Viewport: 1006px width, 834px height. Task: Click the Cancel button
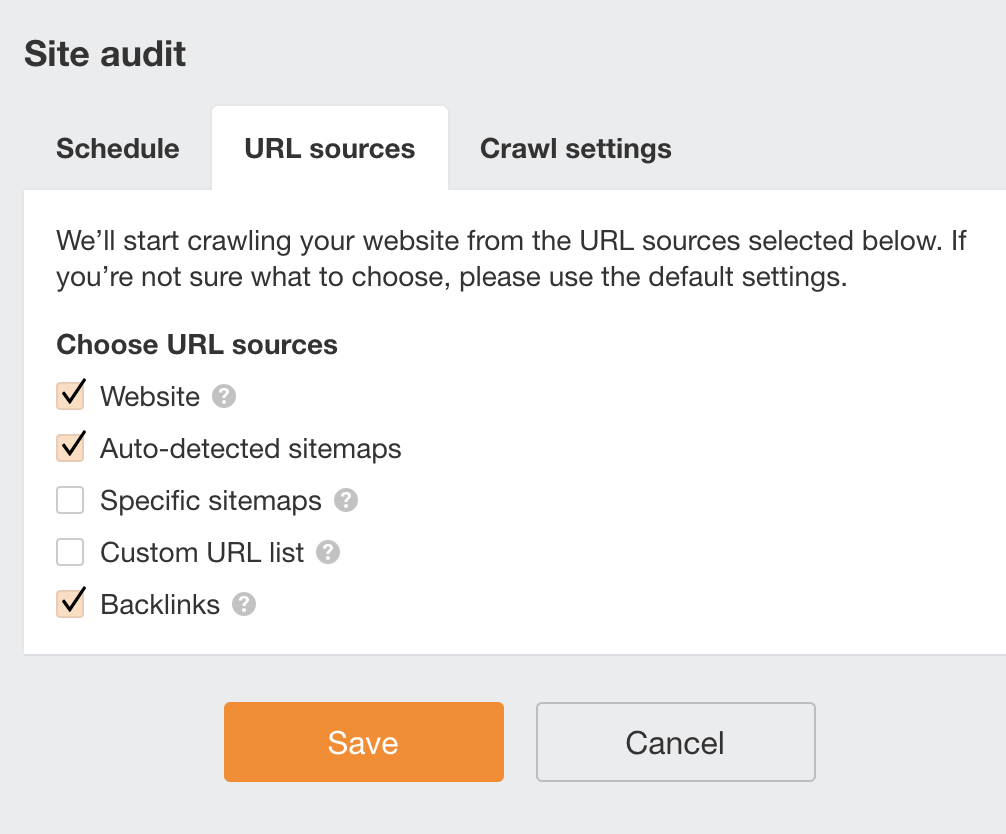click(675, 742)
